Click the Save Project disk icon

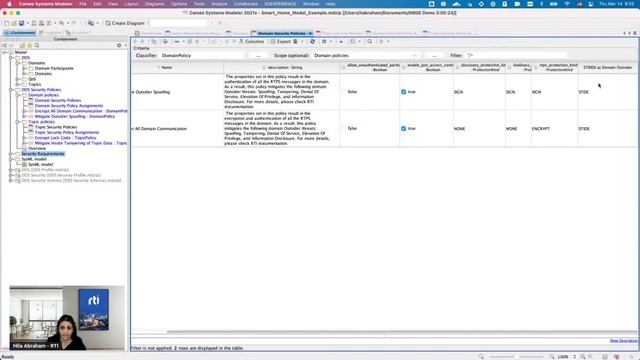pos(21,23)
